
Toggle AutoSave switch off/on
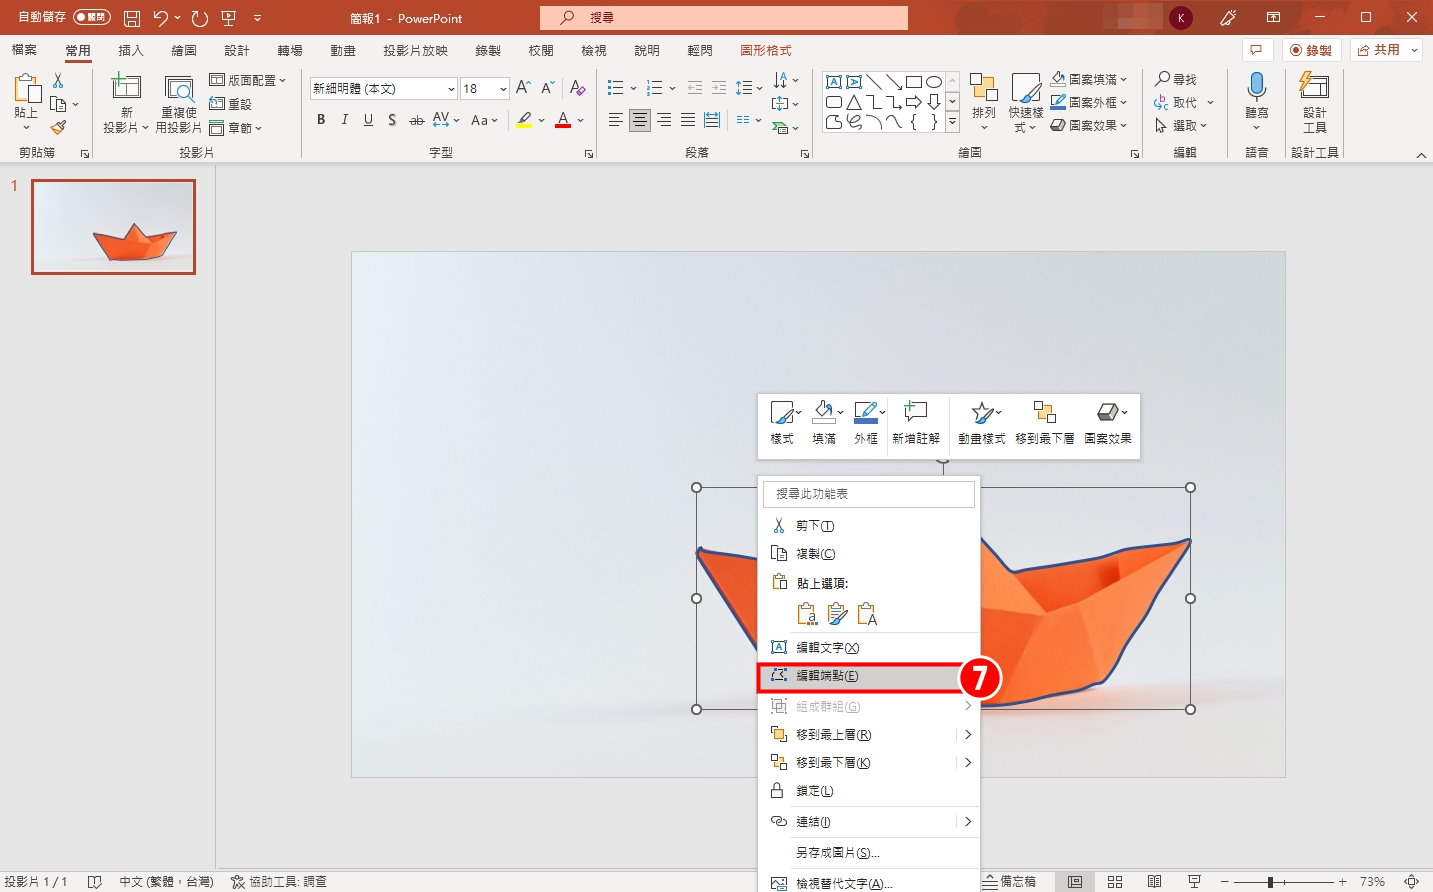(92, 18)
